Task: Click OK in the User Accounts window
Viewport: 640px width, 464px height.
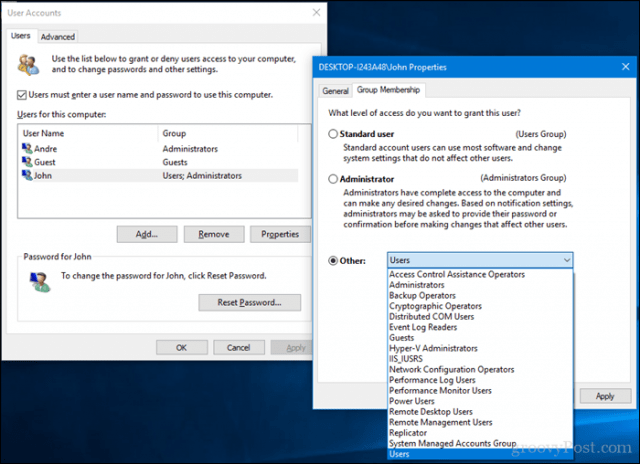Action: [182, 348]
